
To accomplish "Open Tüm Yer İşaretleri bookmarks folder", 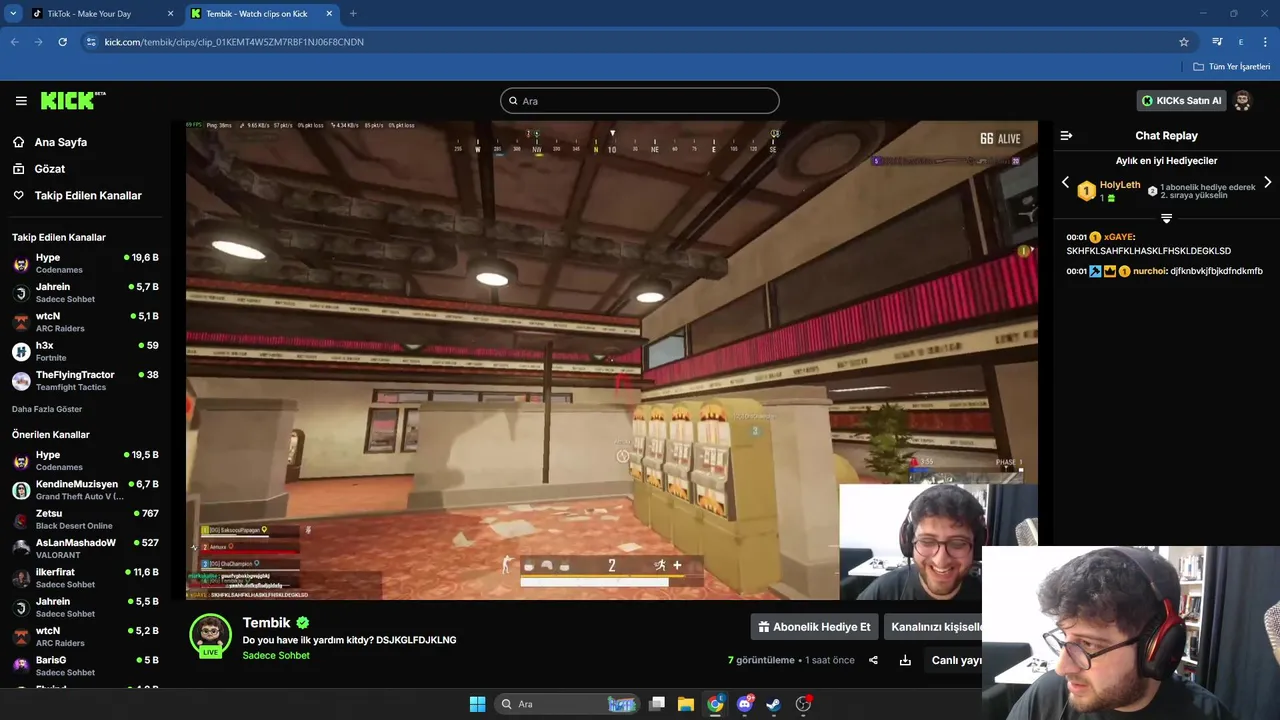I will pyautogui.click(x=1231, y=67).
